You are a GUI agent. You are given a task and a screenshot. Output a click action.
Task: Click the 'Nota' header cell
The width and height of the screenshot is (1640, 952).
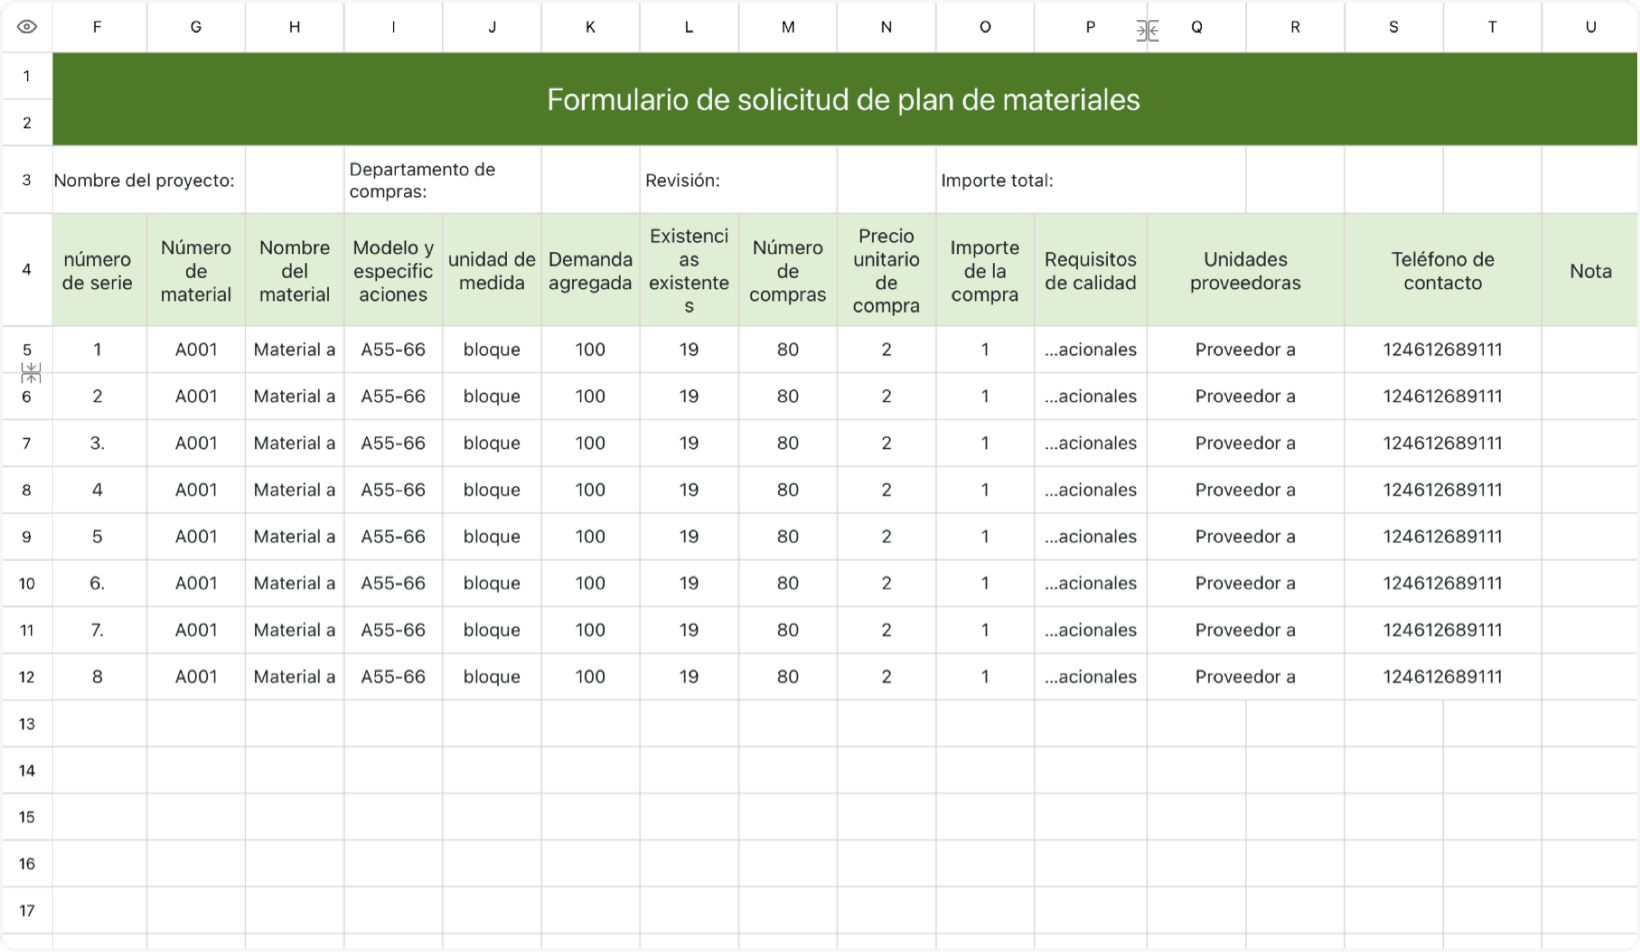click(x=1590, y=270)
